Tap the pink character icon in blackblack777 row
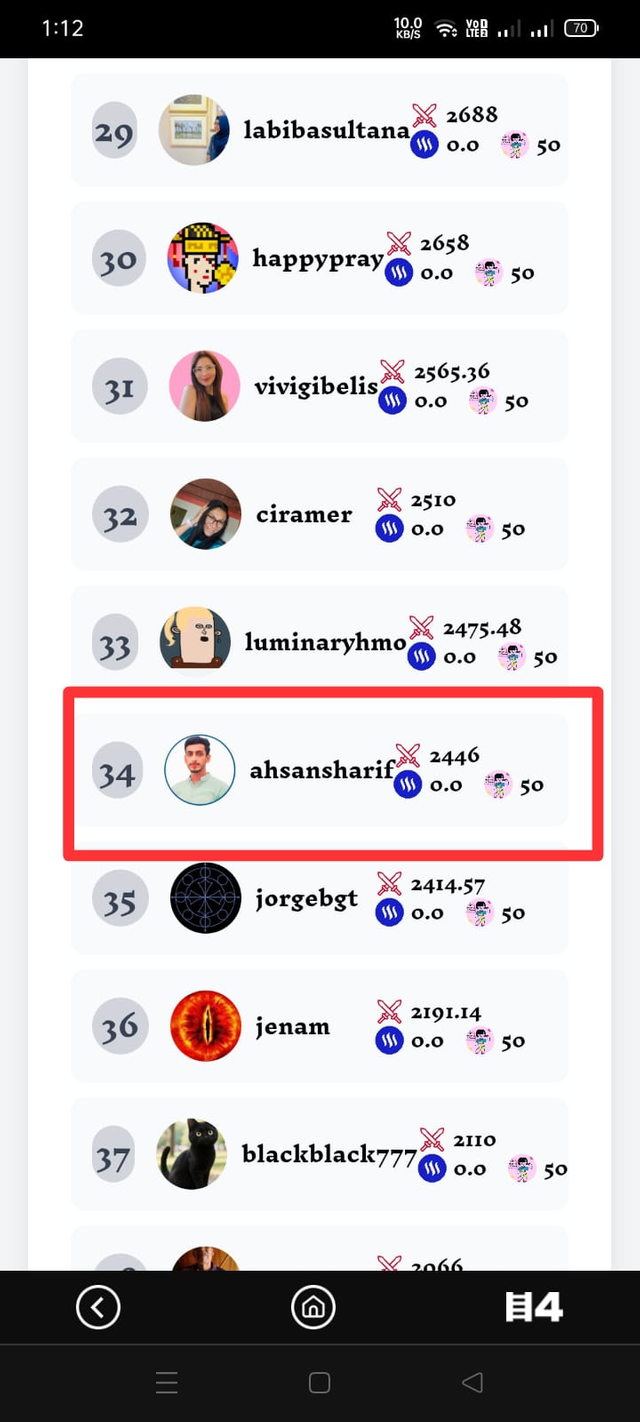Image resolution: width=640 pixels, height=1422 pixels. click(522, 1168)
